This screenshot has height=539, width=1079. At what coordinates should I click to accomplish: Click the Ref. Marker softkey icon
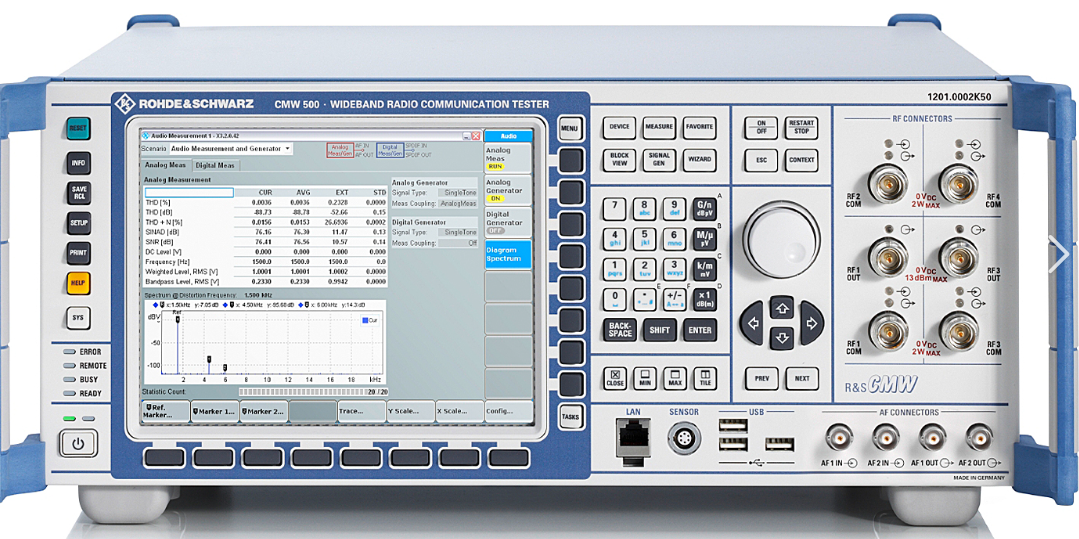147,407
